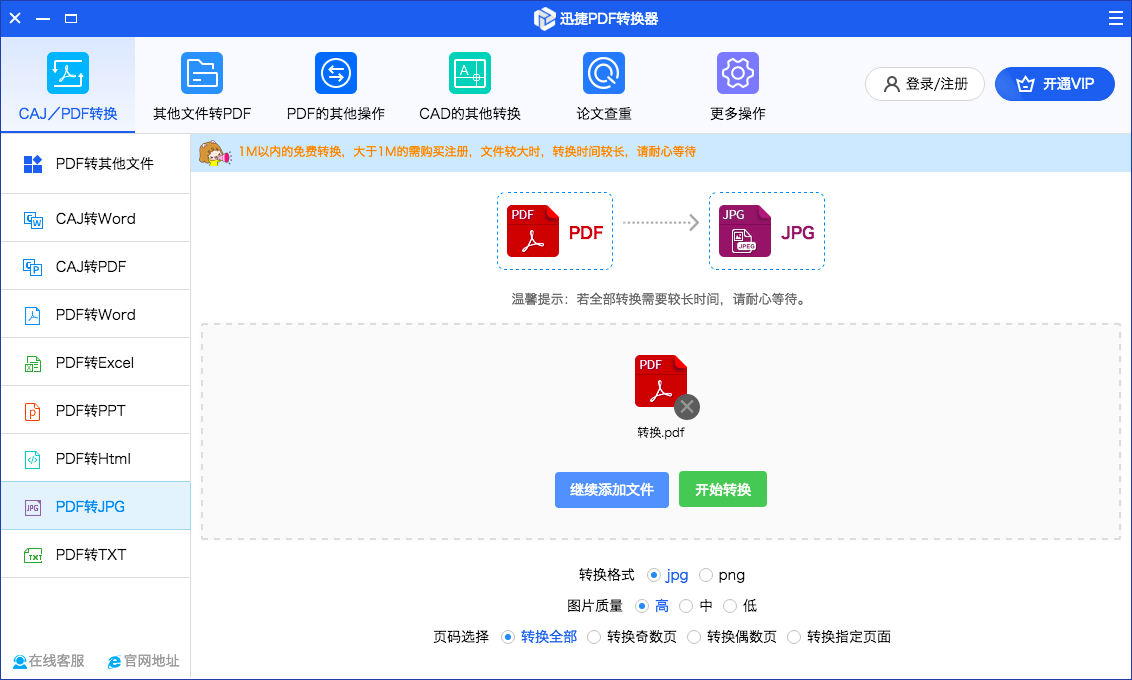Choose 转换偶数页 page option

[x=694, y=637]
